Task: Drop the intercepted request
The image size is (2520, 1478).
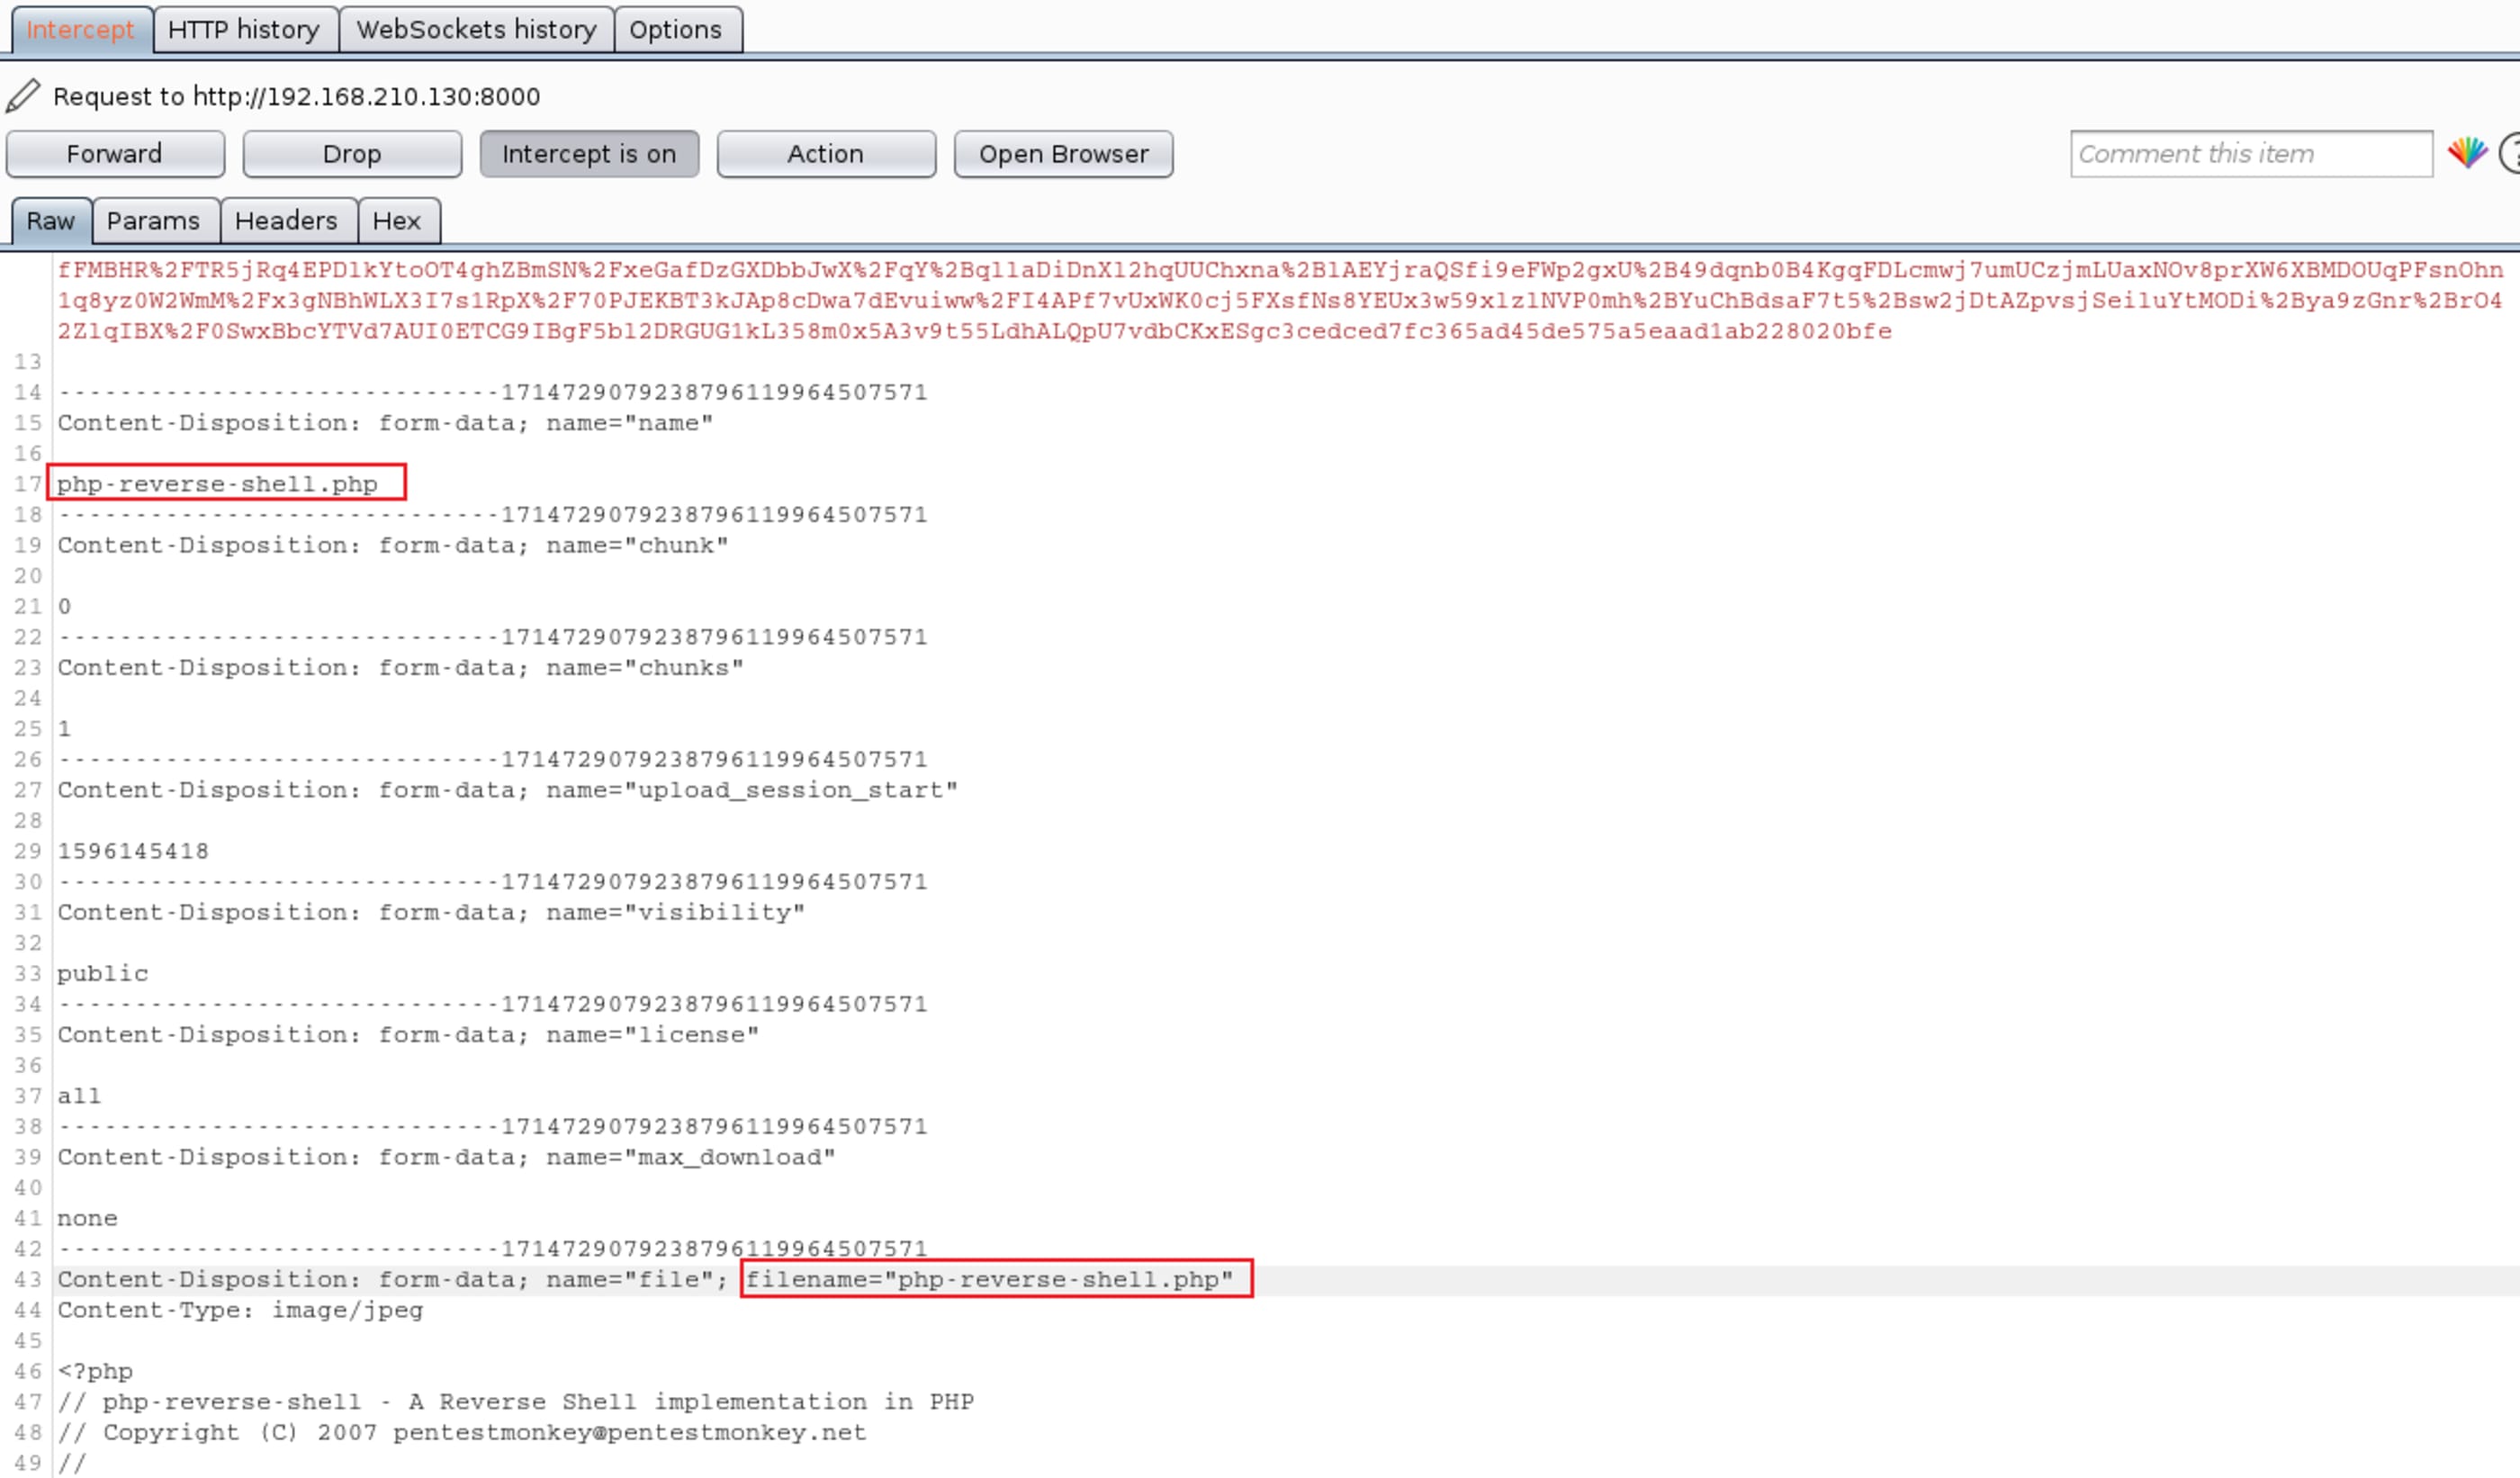Action: 352,154
